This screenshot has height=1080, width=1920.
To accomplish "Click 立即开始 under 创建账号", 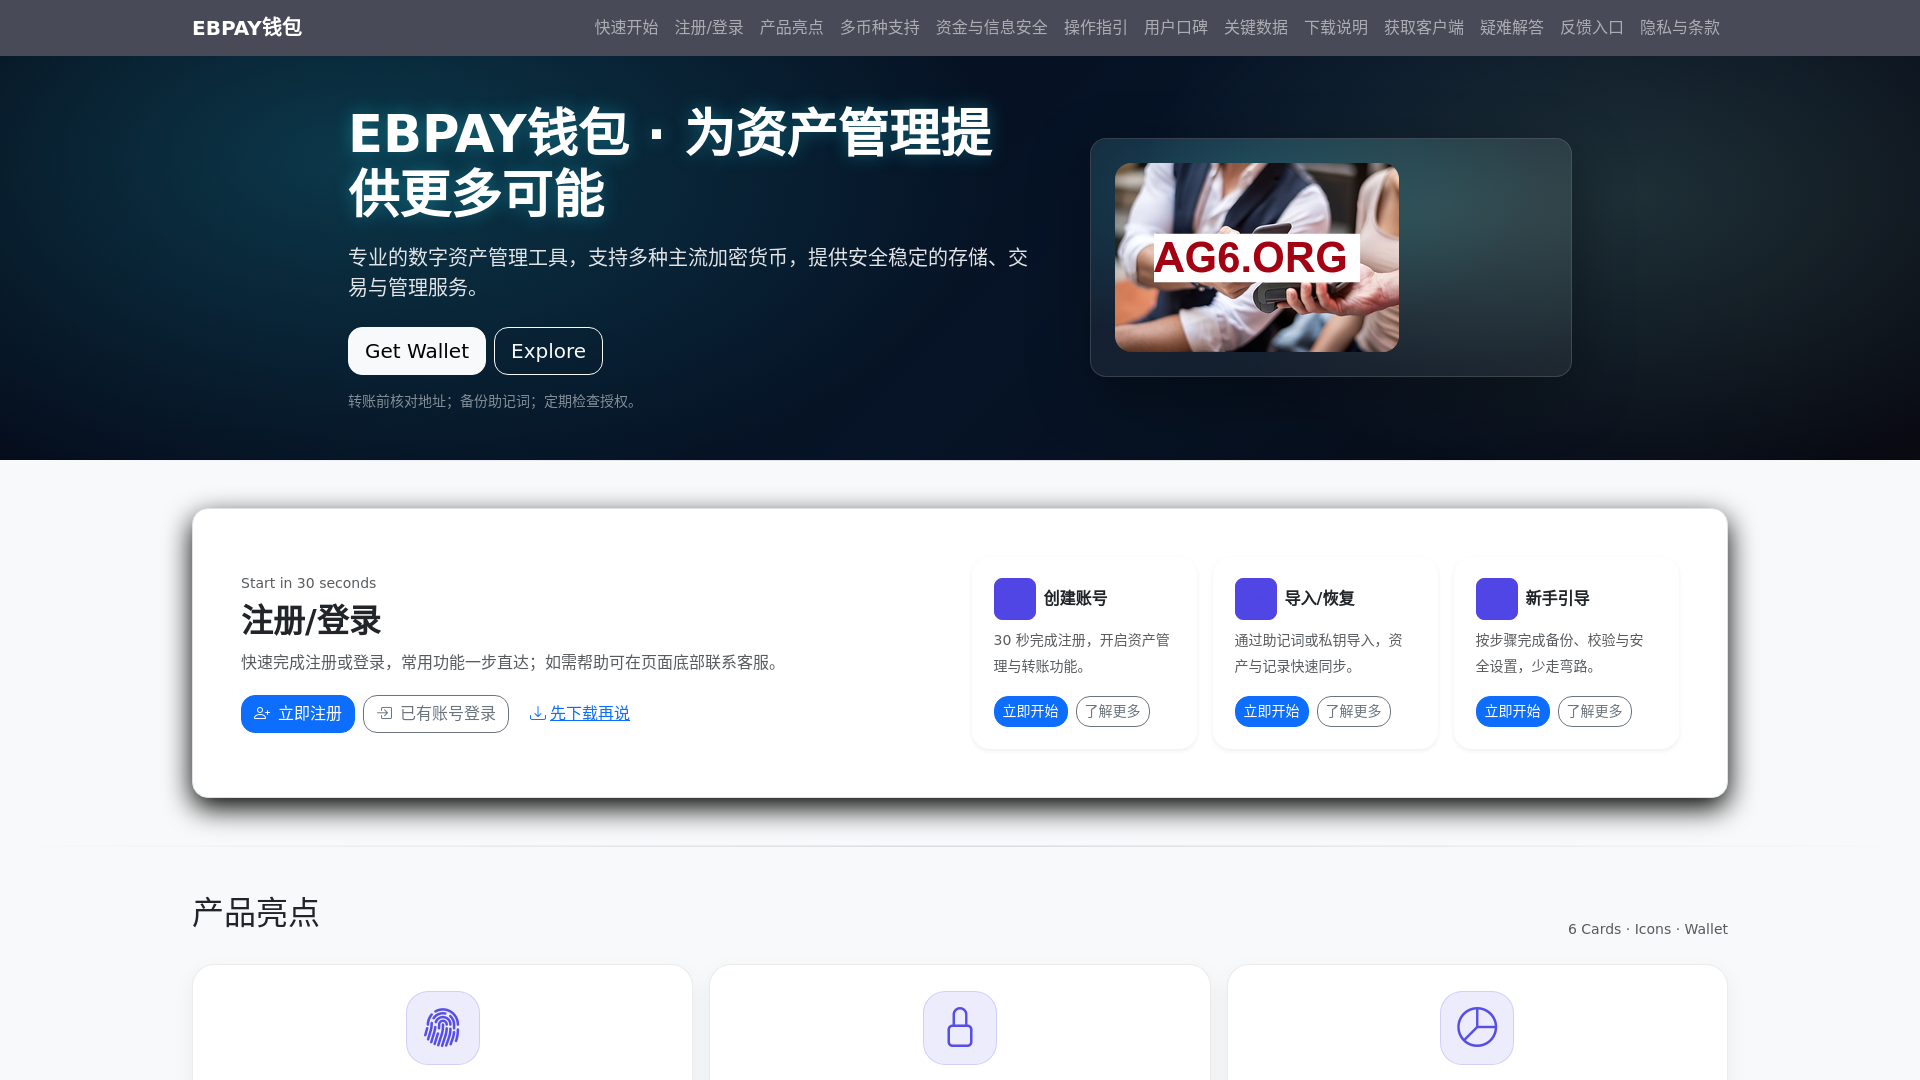I will click(1031, 712).
